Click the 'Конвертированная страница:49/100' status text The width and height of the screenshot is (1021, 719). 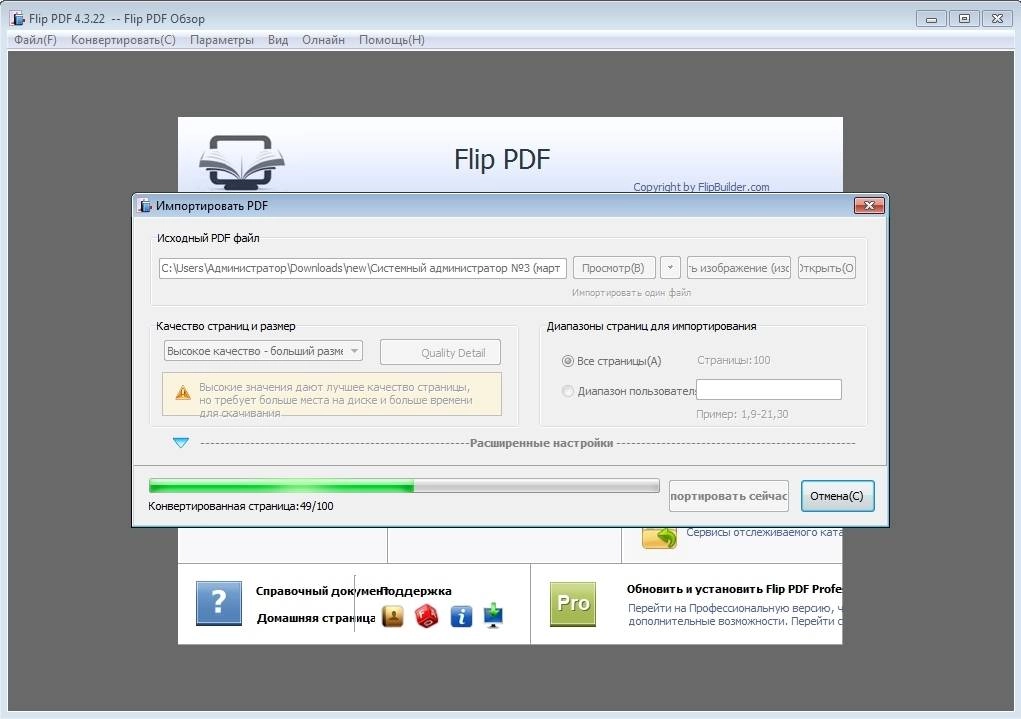pos(240,506)
